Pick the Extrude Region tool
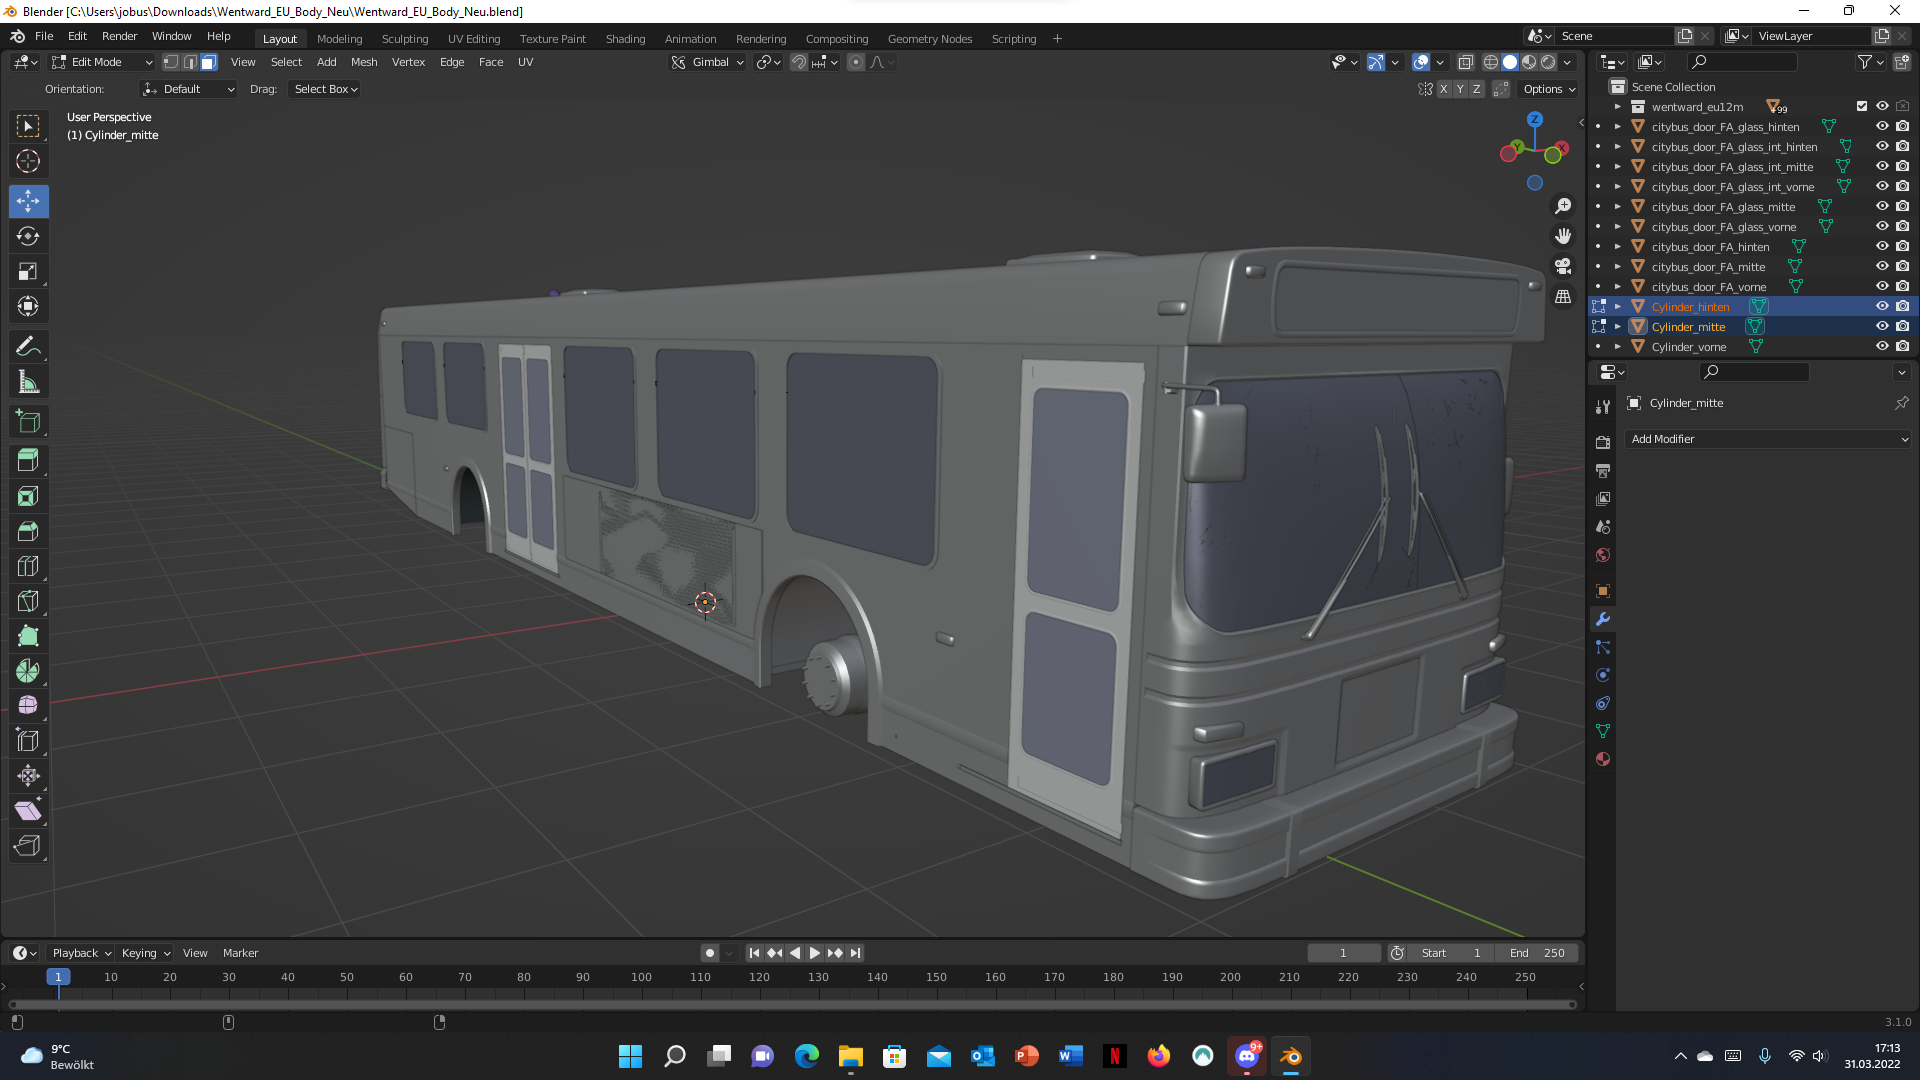 point(28,461)
